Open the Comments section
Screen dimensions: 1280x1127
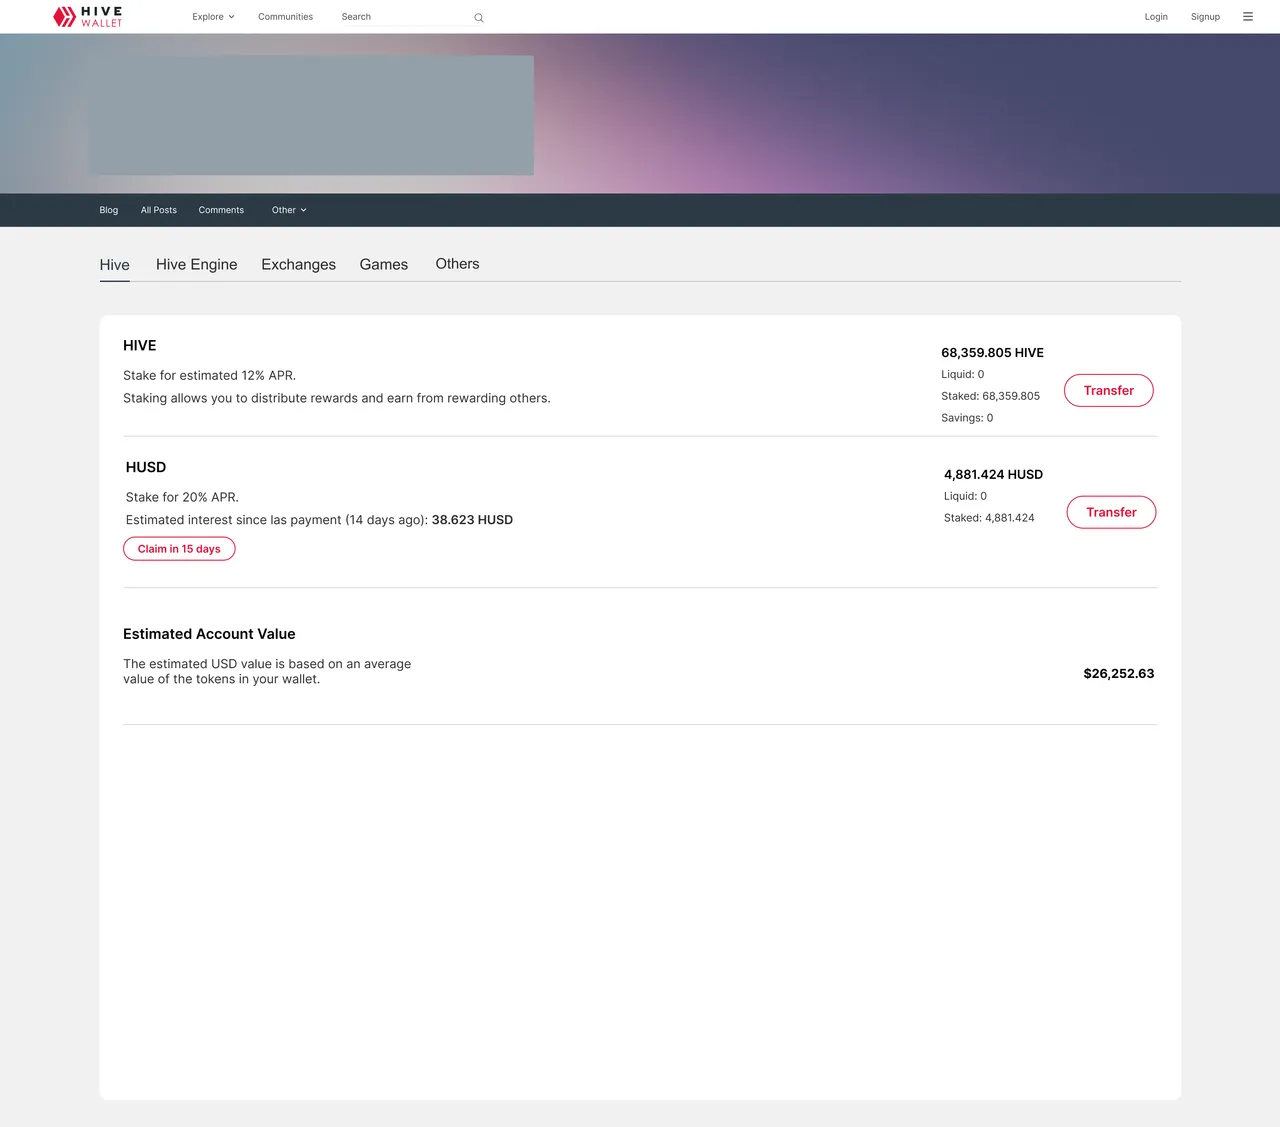pos(221,210)
